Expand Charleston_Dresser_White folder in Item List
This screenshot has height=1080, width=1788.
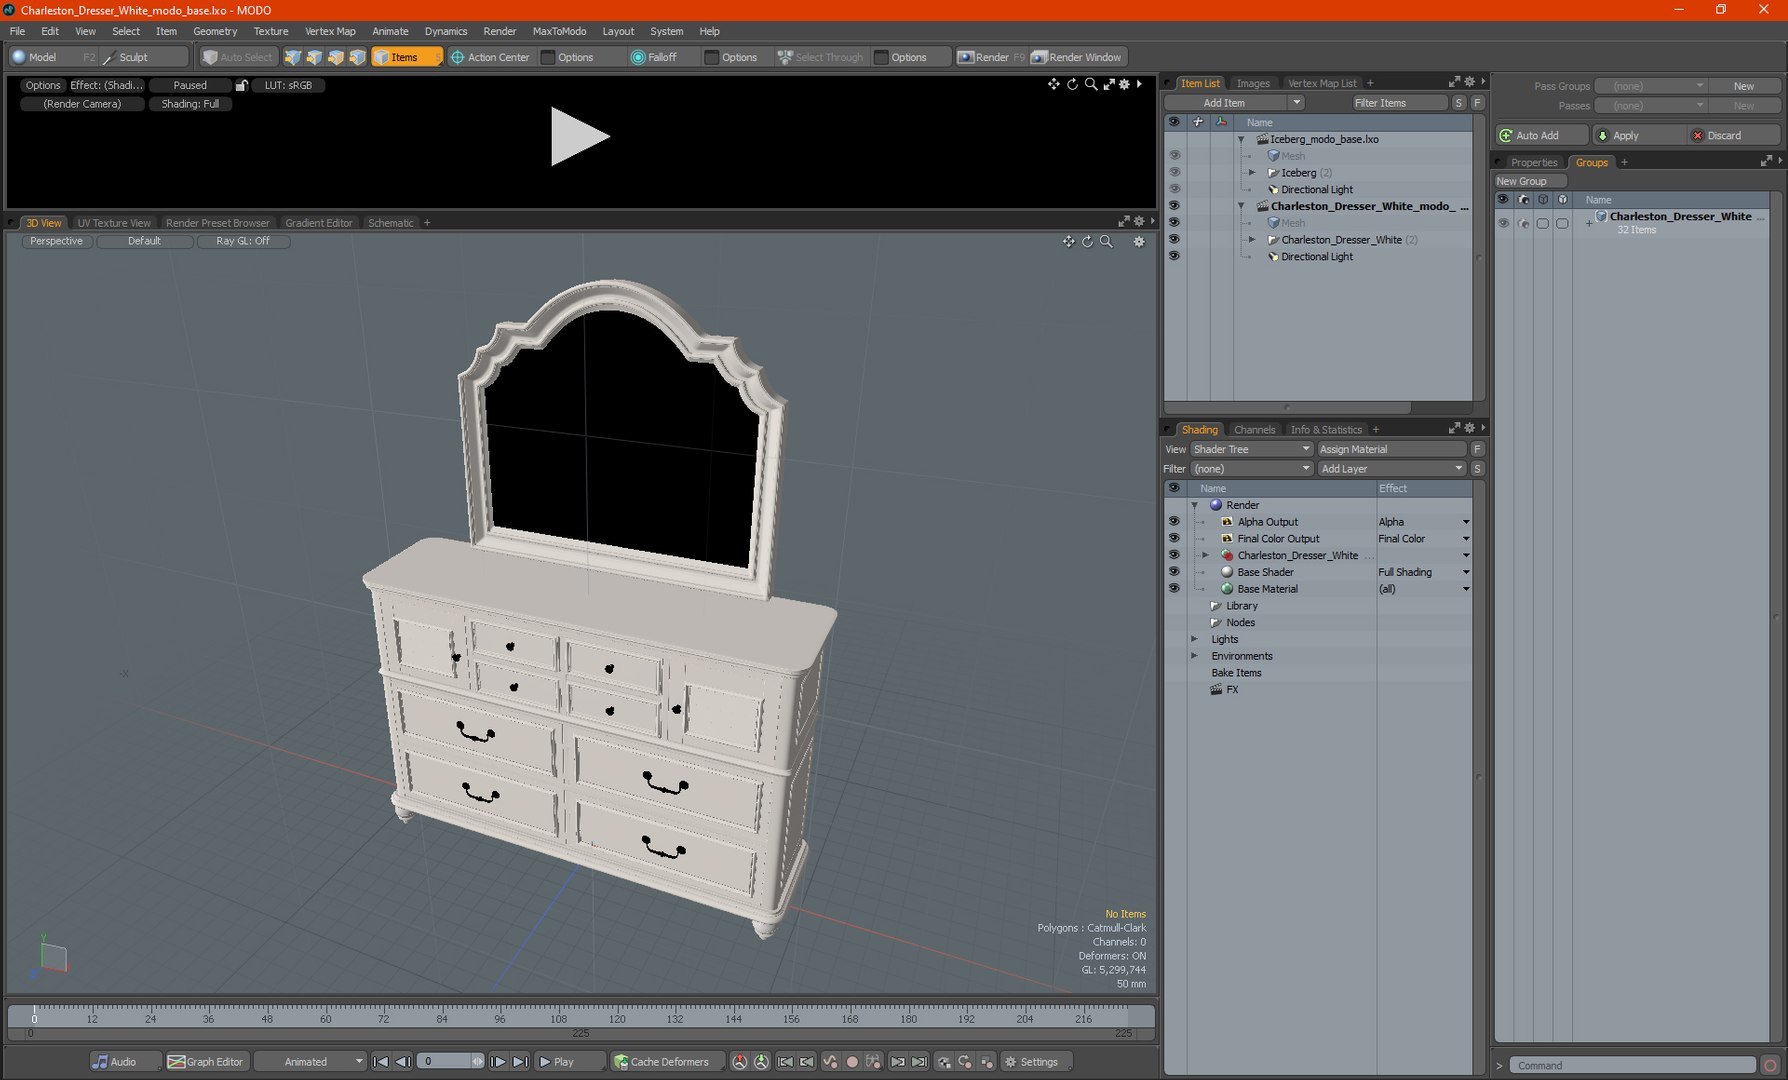tap(1252, 240)
